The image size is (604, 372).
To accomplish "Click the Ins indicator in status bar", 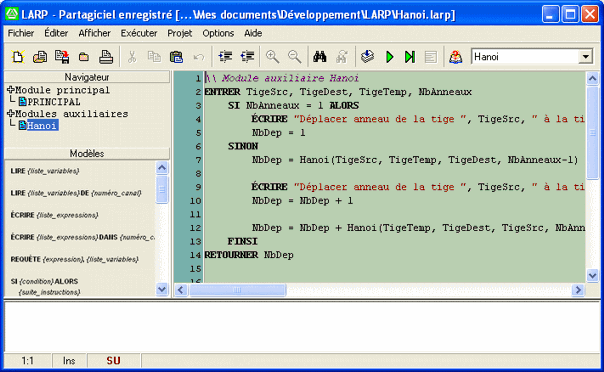I will pyautogui.click(x=69, y=361).
